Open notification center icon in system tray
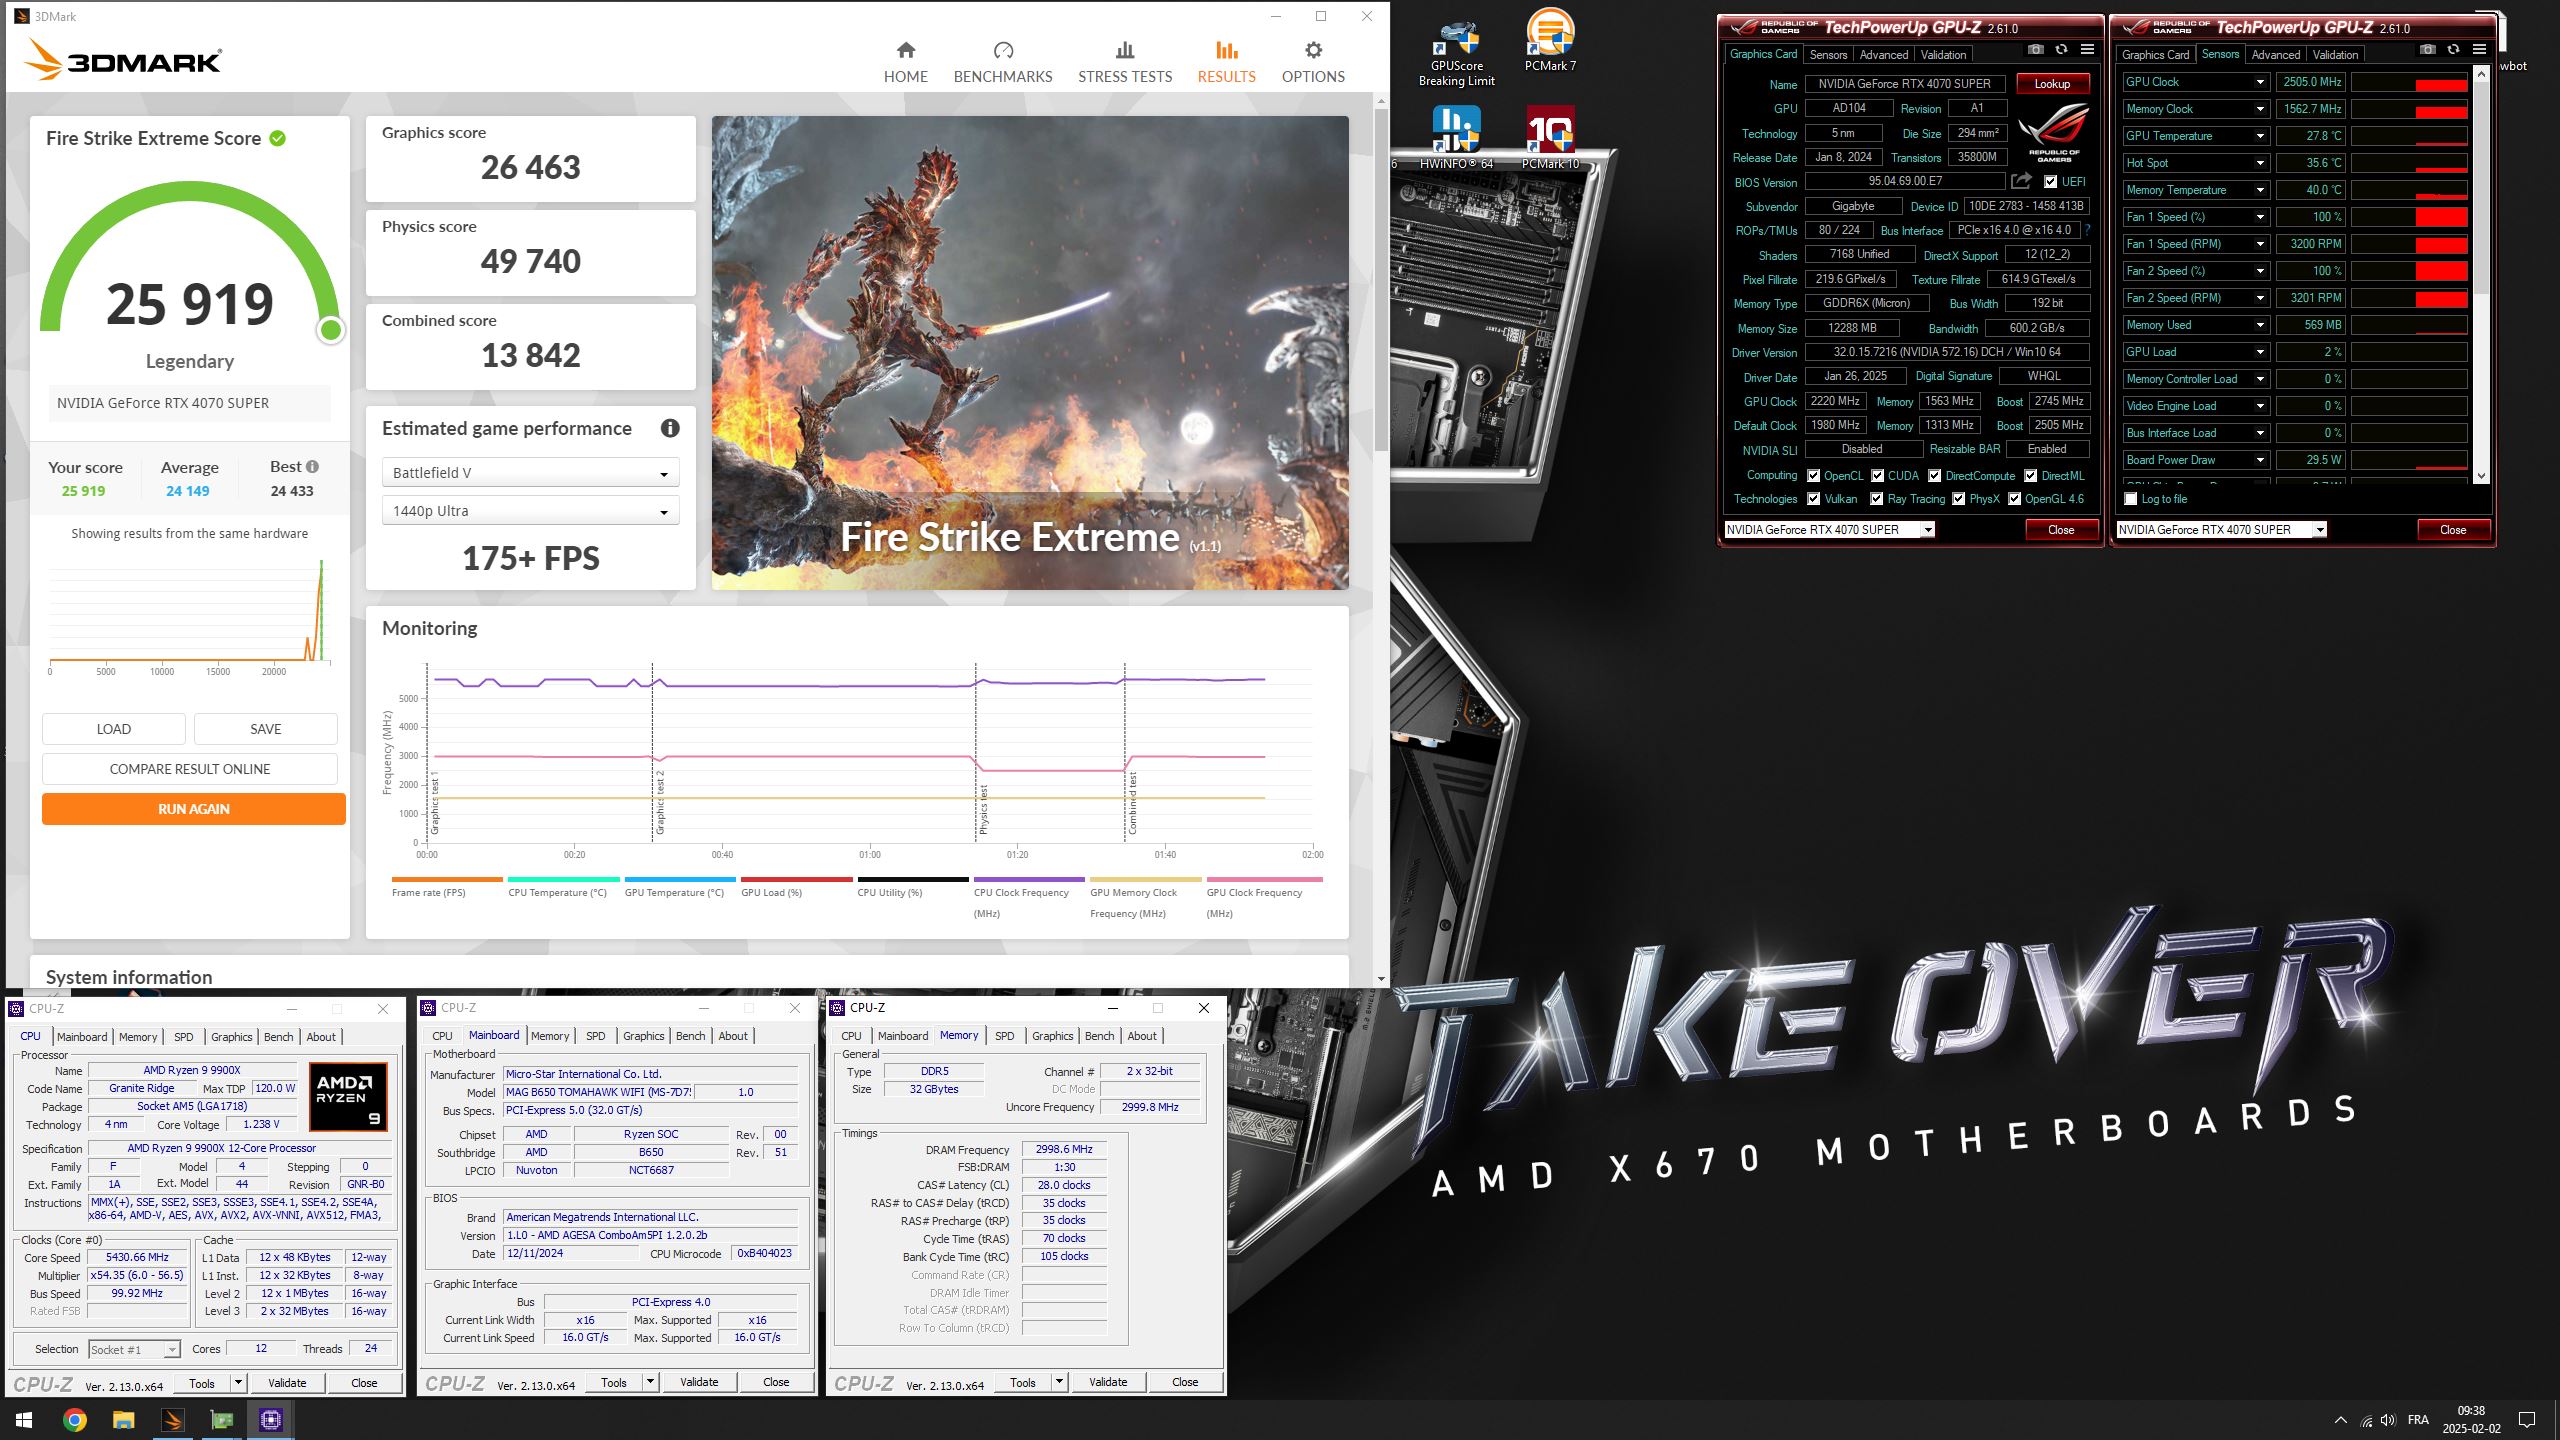The height and width of the screenshot is (1440, 2560). pyautogui.click(x=2527, y=1420)
